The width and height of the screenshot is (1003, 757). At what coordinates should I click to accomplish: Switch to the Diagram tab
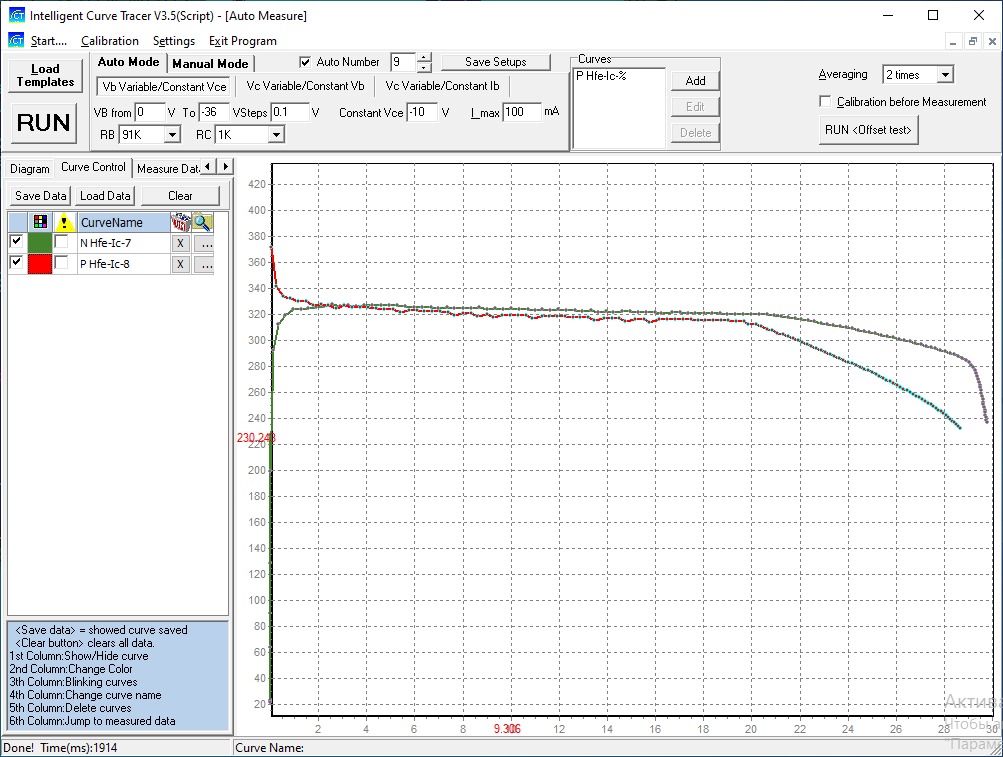click(x=29, y=169)
